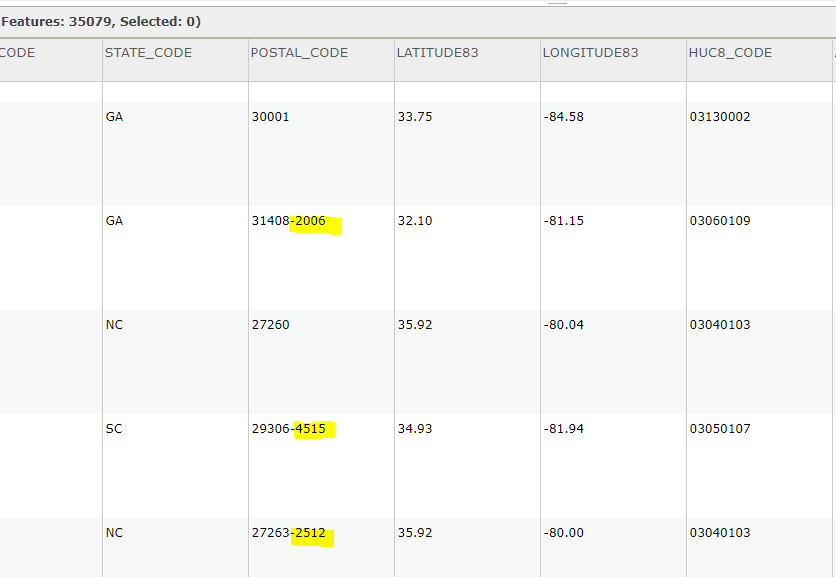Click latitude 35.92 in the 27260 row

[415, 325]
